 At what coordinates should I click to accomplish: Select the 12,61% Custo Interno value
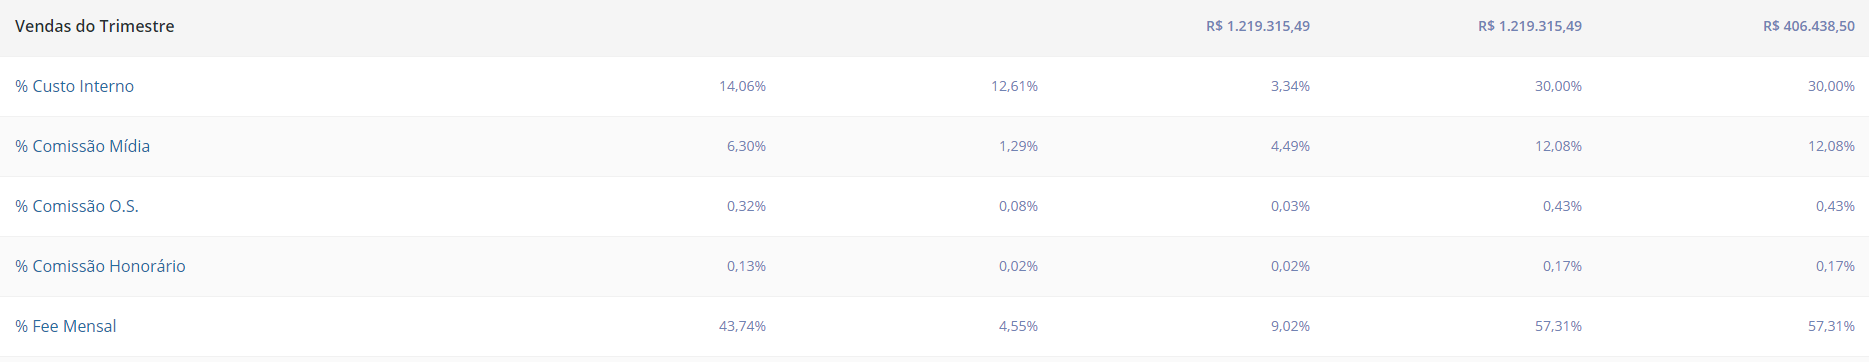pos(1014,86)
